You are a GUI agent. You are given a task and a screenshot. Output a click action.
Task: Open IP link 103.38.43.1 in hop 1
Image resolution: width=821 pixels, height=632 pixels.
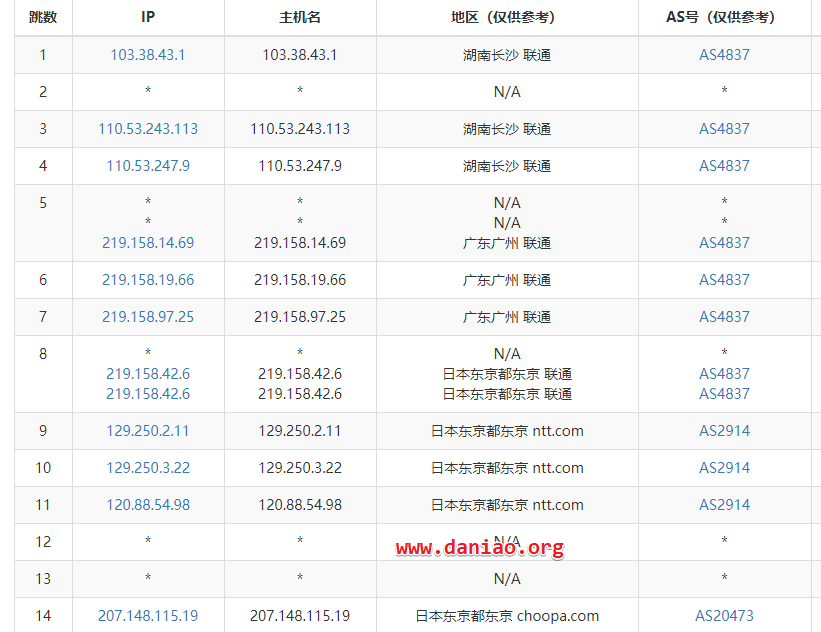(148, 55)
